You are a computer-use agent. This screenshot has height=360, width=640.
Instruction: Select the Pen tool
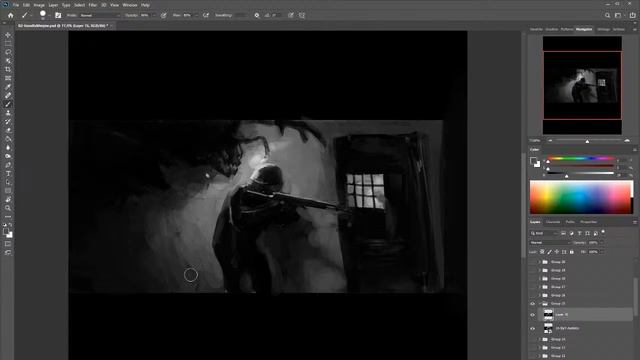(8, 165)
